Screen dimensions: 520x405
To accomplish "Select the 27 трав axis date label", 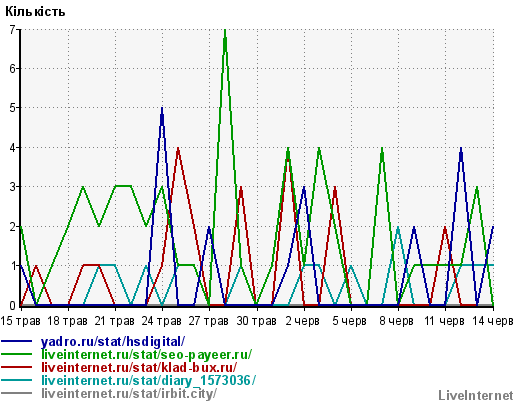I will [x=209, y=321].
